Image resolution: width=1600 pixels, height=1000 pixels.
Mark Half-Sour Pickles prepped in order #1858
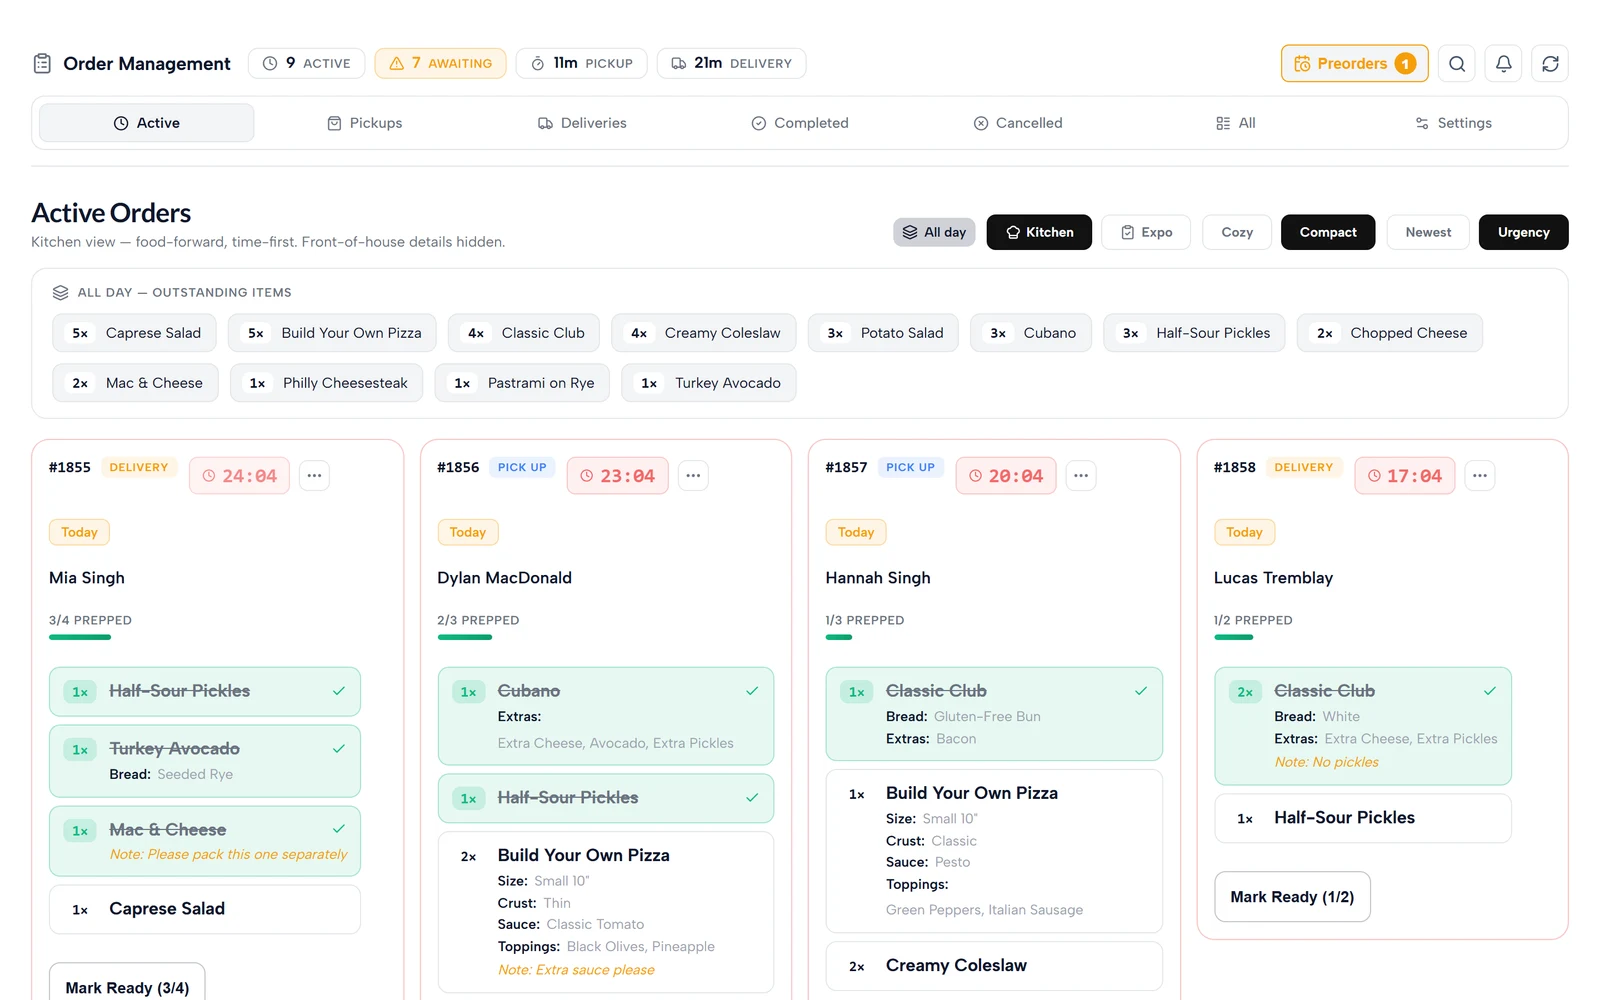pyautogui.click(x=1362, y=818)
